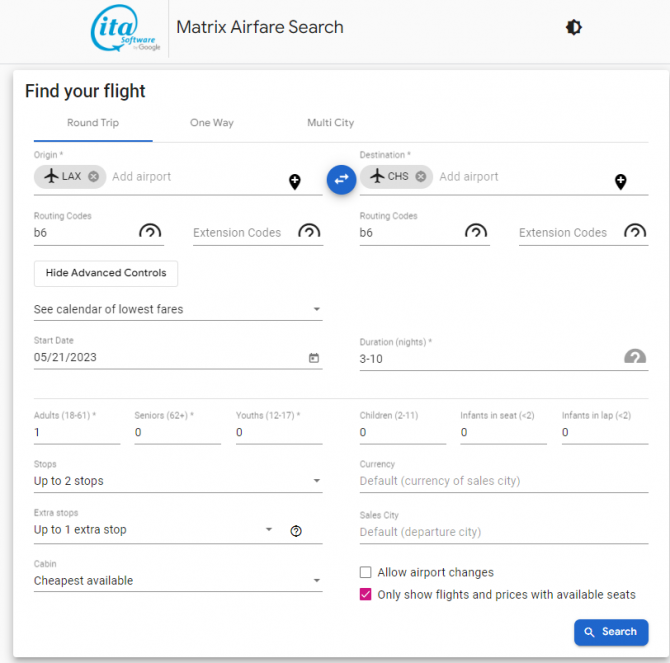Swap origin and destination airports
This screenshot has width=670, height=663.
coord(341,180)
